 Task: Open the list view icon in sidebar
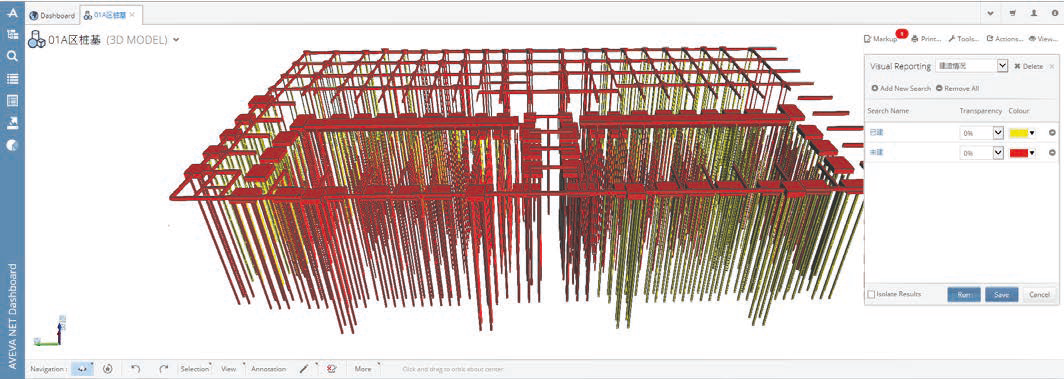[x=12, y=79]
